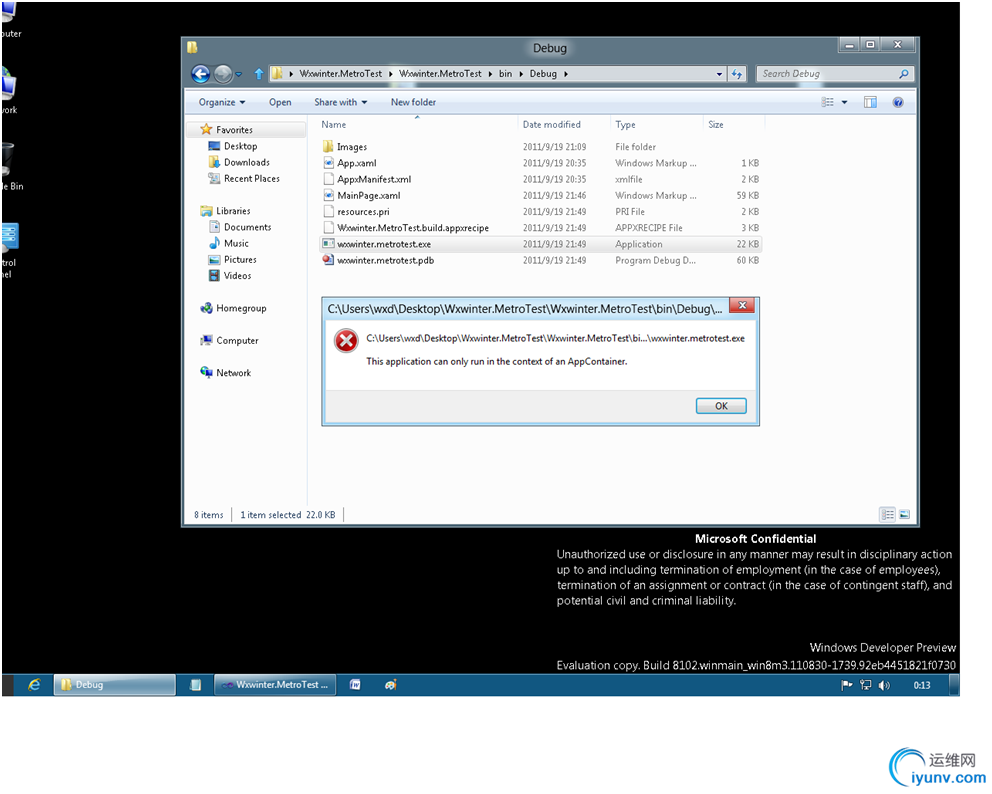Select the wxwinter.metrotest.exe application icon
992x794 pixels.
[x=328, y=244]
